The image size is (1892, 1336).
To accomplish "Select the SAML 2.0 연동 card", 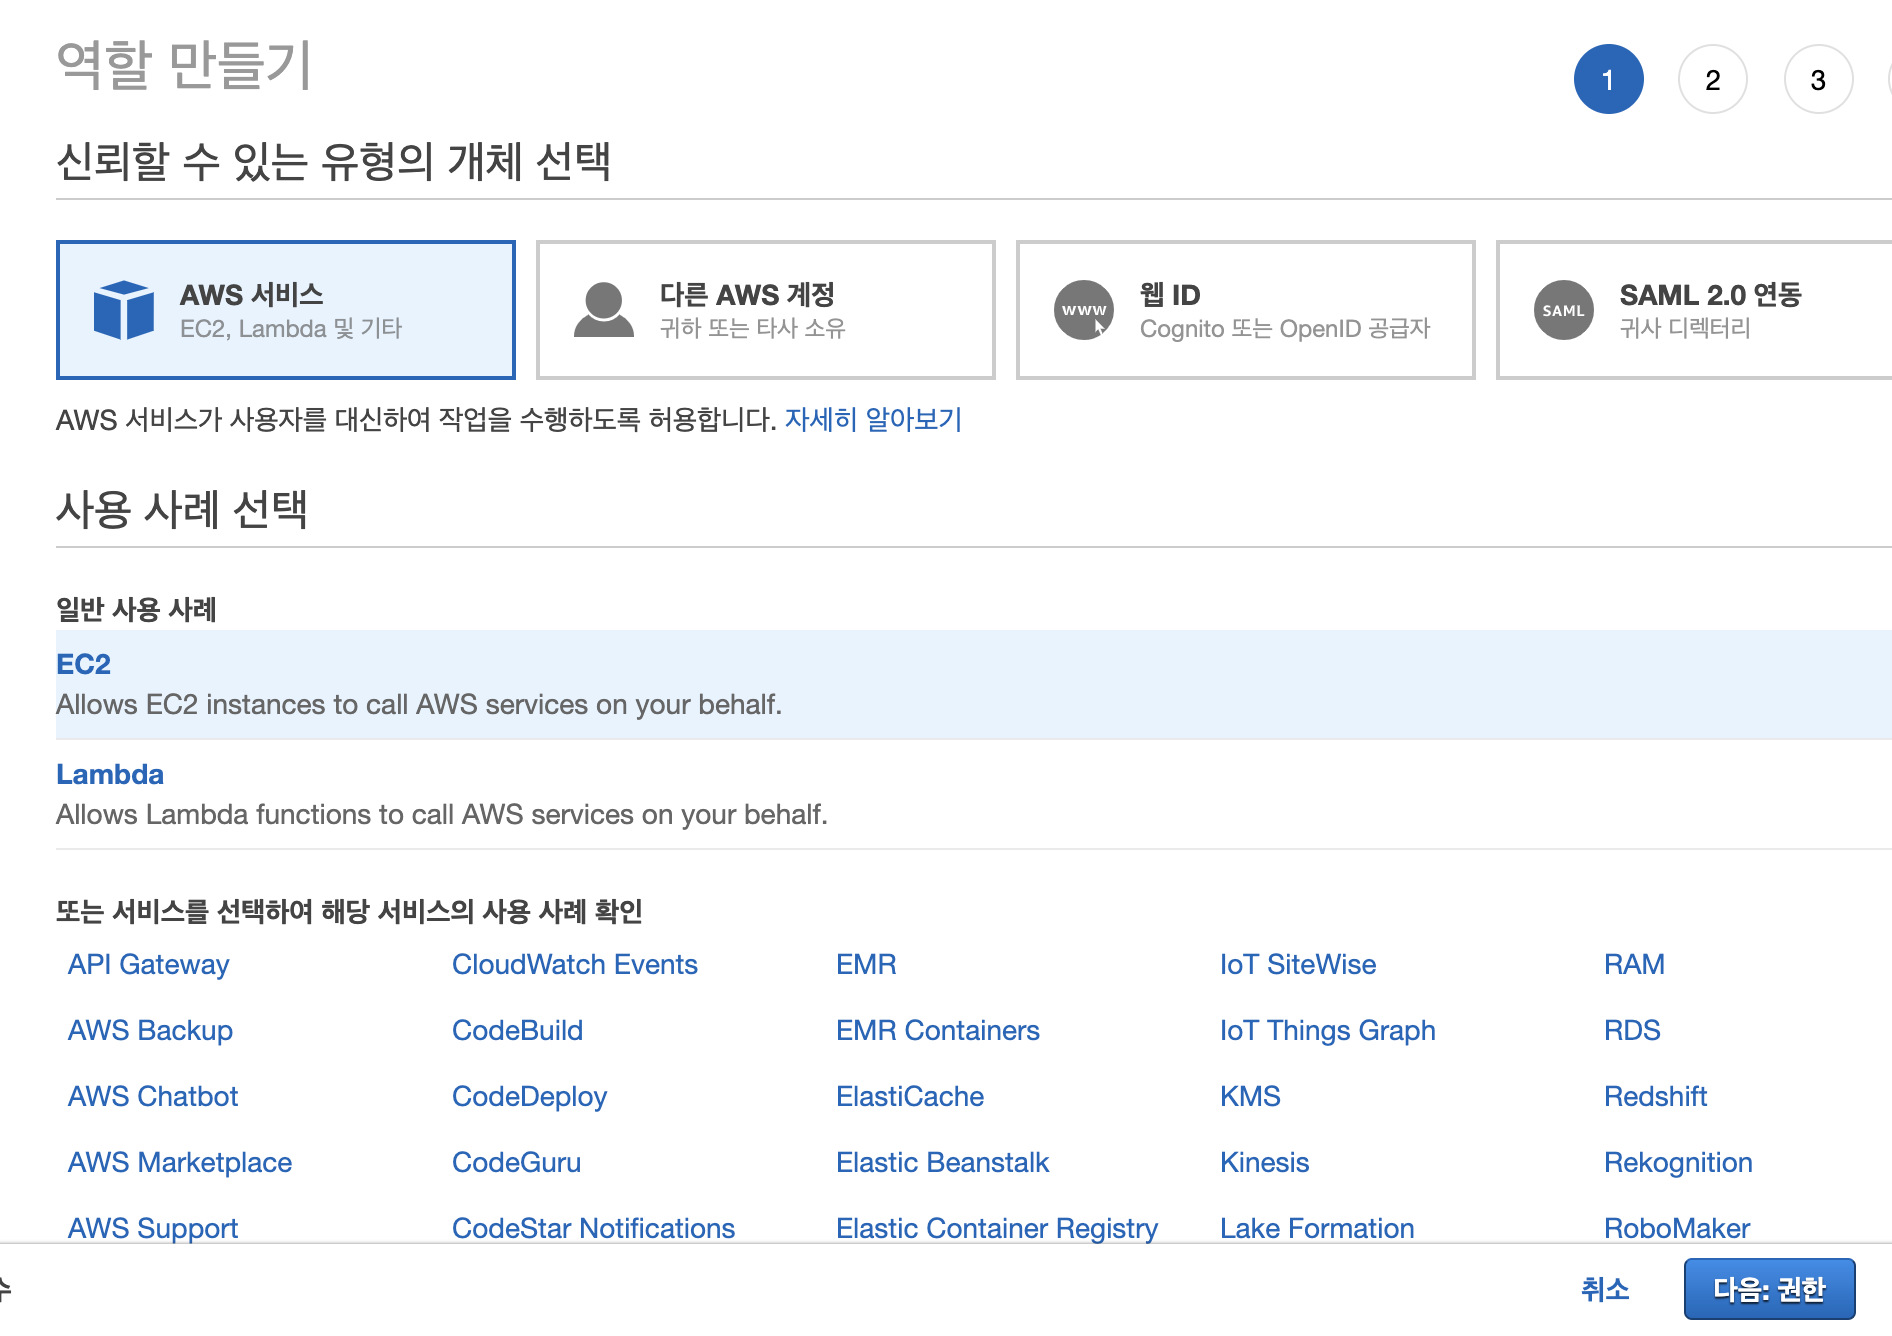I will 1694,310.
